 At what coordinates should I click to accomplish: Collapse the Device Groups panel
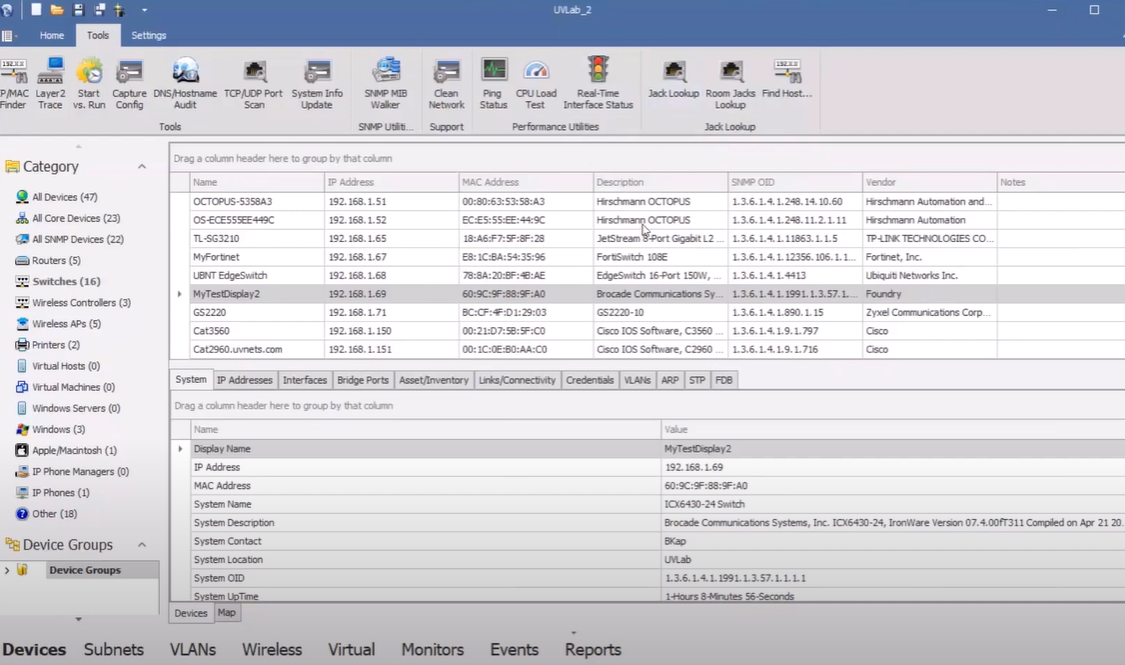click(x=142, y=544)
